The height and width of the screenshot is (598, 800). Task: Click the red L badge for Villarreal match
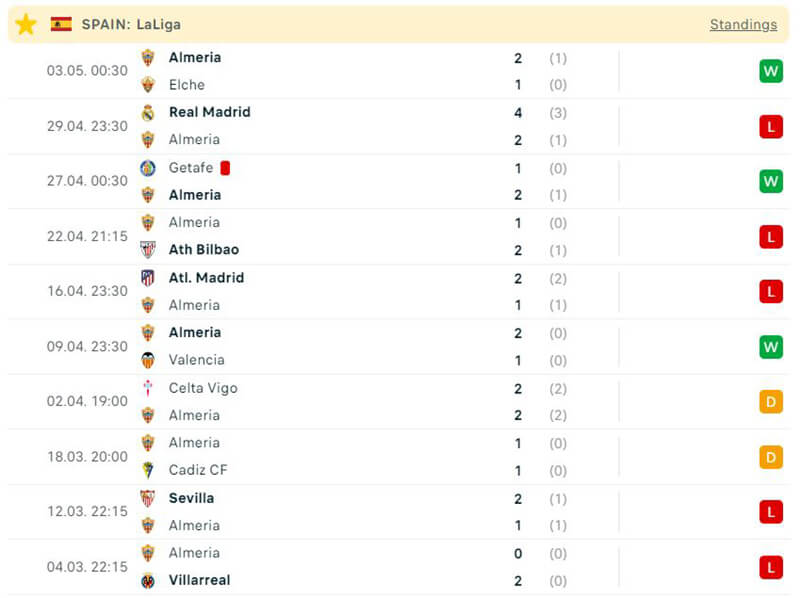point(770,567)
